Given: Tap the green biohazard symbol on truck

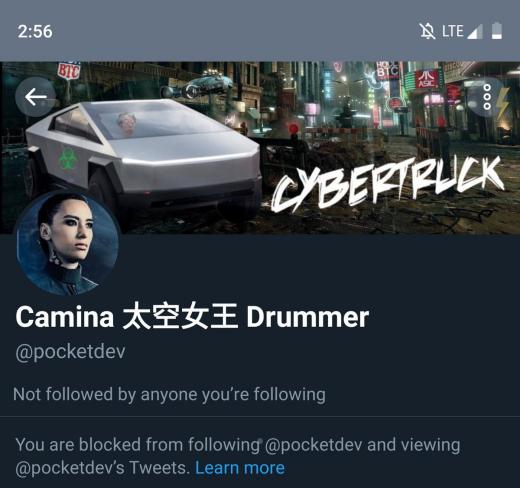Looking at the screenshot, I should [x=68, y=159].
